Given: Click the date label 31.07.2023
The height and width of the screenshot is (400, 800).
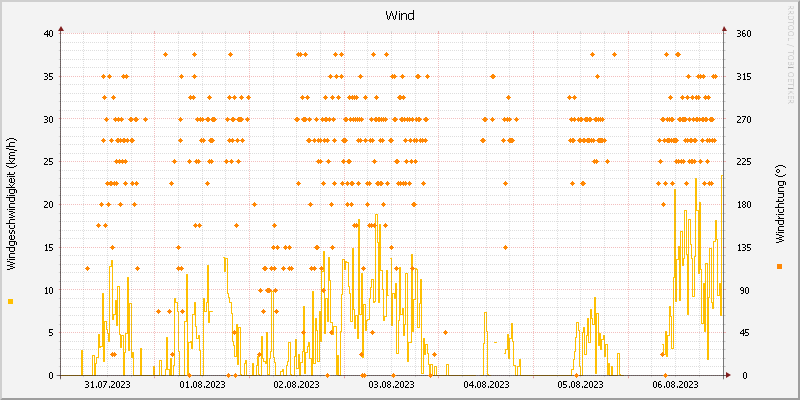Looking at the screenshot, I should 107,384.
